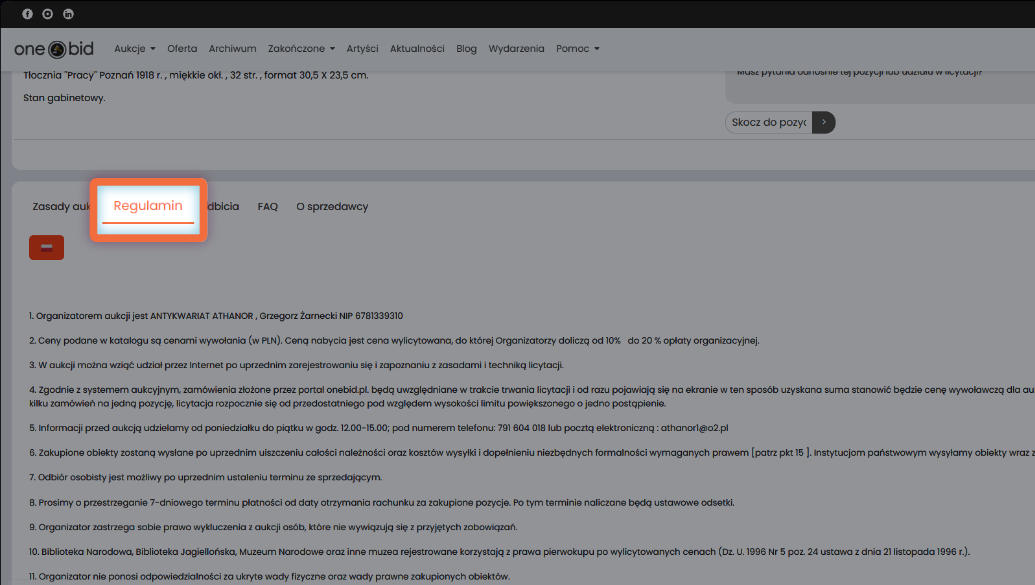
Task: Open the Blog menu item
Action: coord(466,49)
